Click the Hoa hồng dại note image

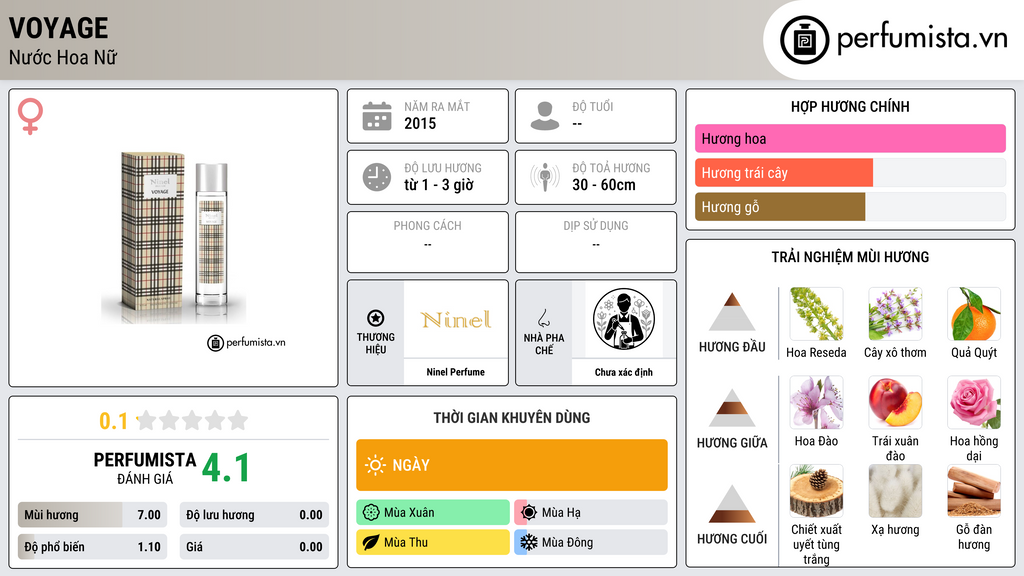pyautogui.click(x=974, y=402)
